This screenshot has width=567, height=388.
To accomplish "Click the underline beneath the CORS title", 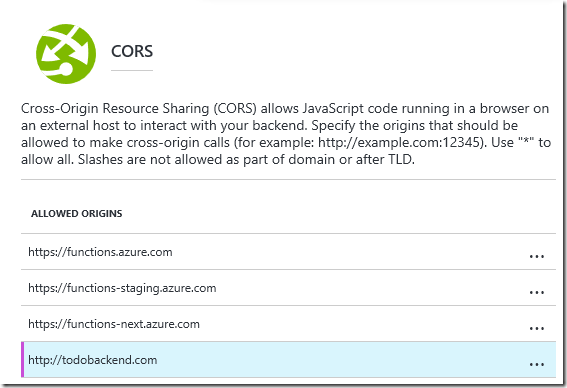I will pyautogui.click(x=132, y=70).
